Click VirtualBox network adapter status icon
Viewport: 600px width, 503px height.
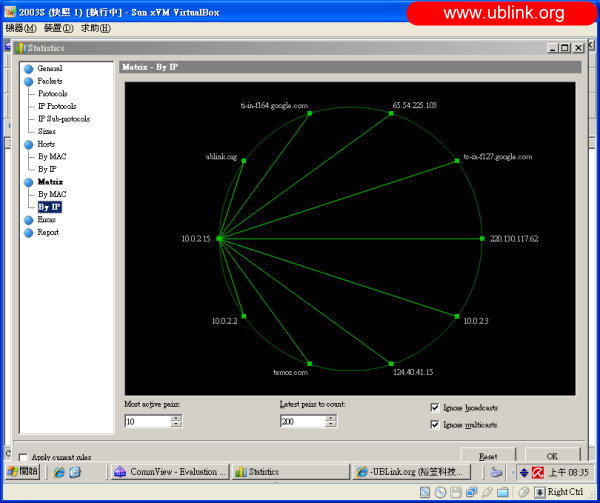point(471,492)
